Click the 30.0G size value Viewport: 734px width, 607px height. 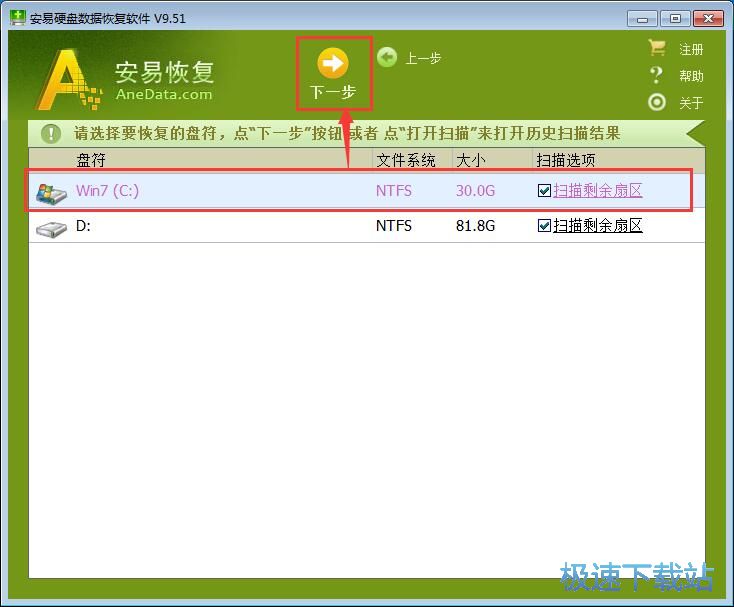tap(475, 190)
